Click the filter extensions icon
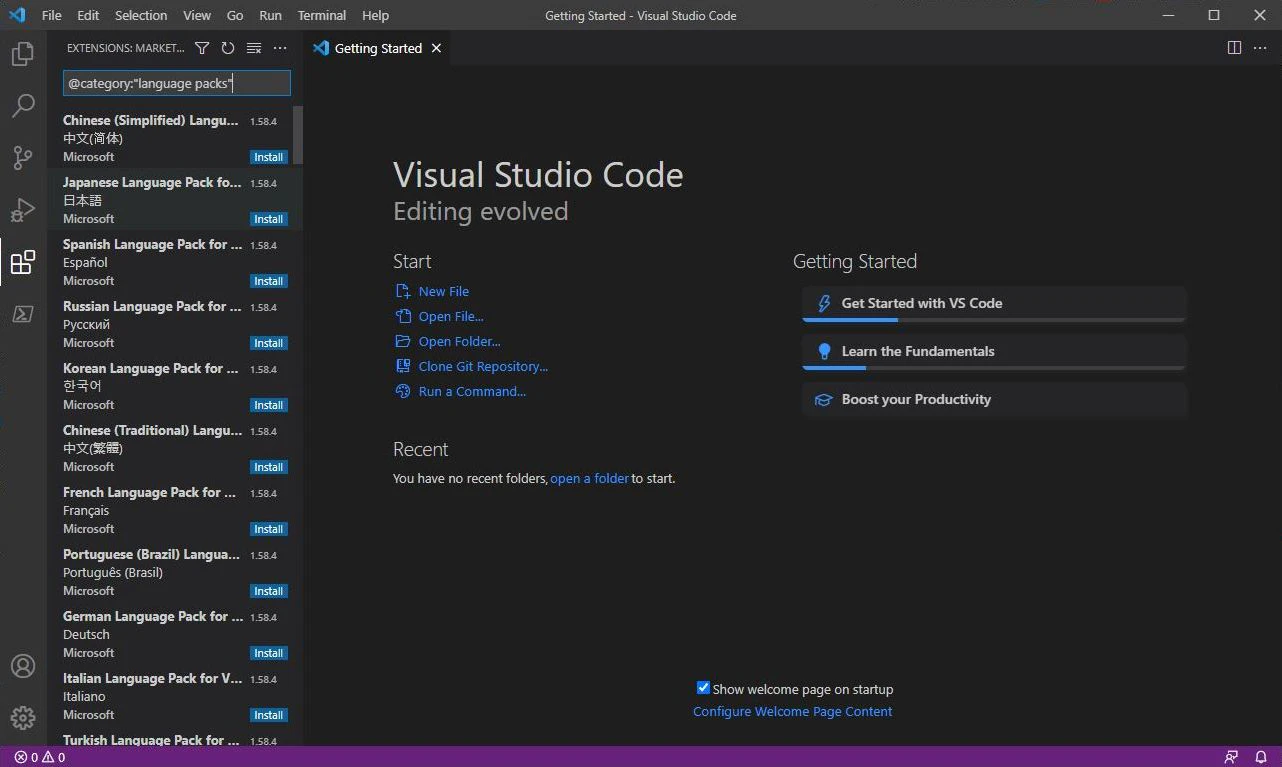1282x767 pixels. tap(202, 48)
